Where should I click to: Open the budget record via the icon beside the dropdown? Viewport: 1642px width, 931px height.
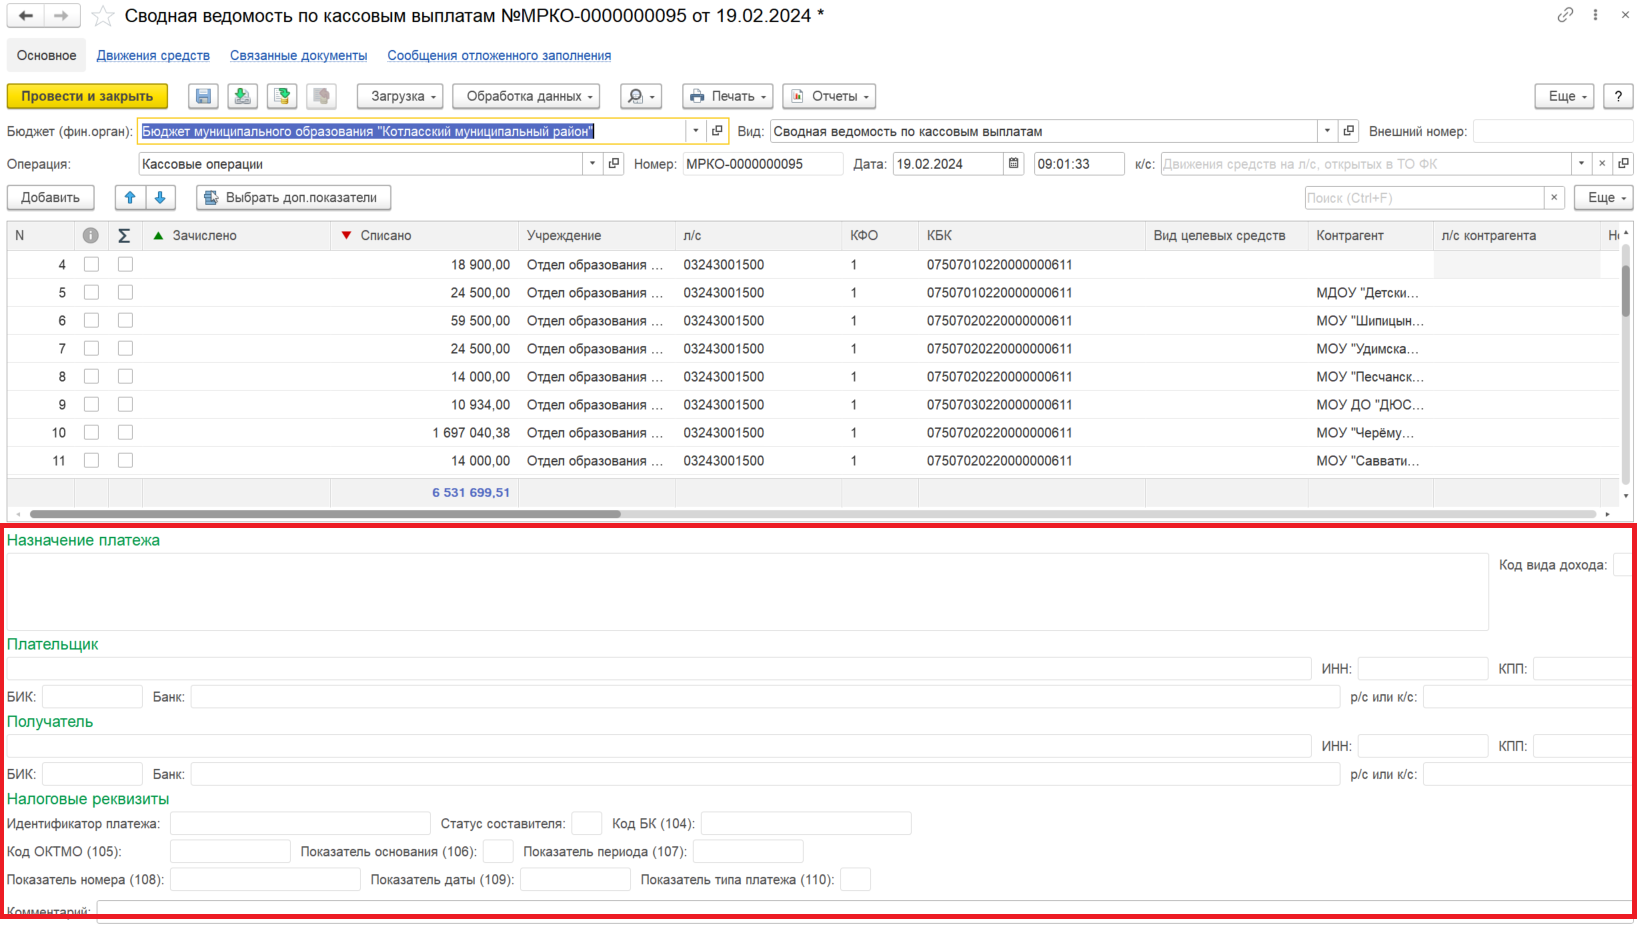coord(717,131)
